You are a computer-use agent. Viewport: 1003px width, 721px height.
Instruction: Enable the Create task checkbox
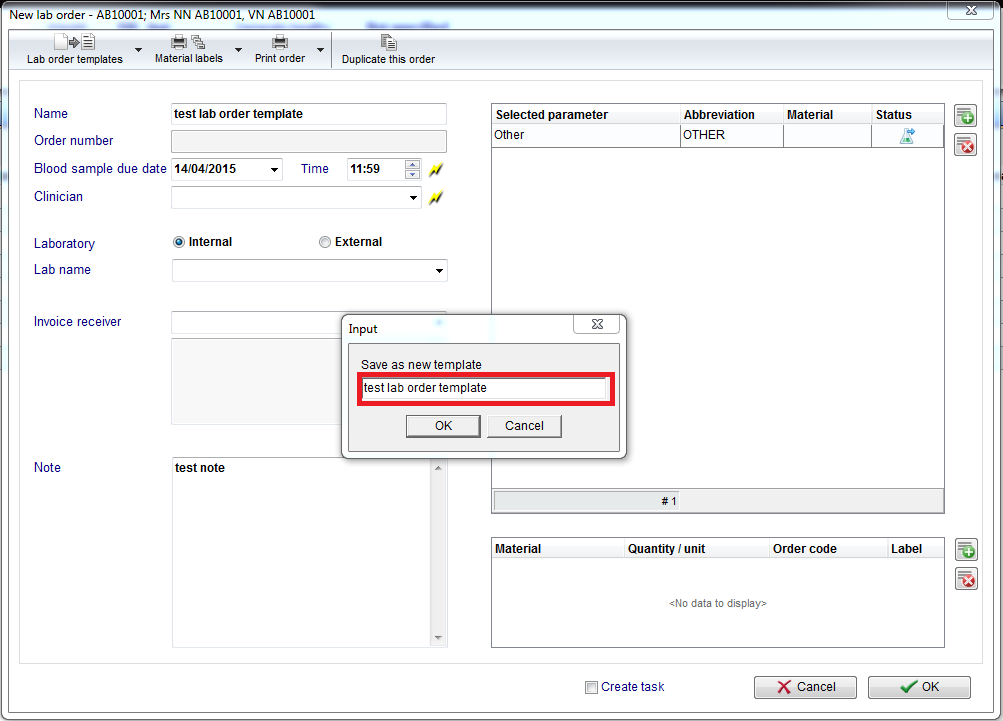591,687
